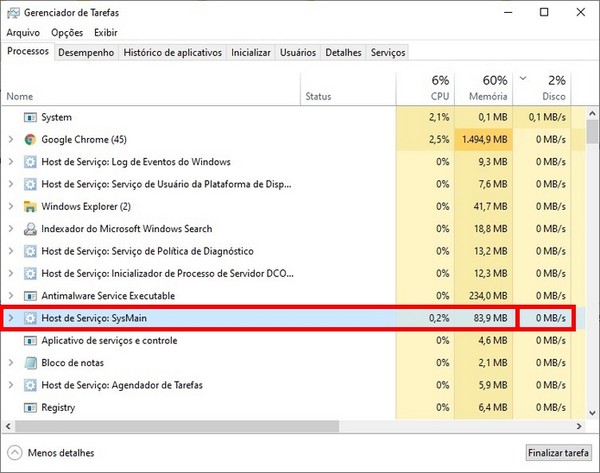600x473 pixels.
Task: Click the vertical scrollbar down arrow
Action: (x=592, y=413)
